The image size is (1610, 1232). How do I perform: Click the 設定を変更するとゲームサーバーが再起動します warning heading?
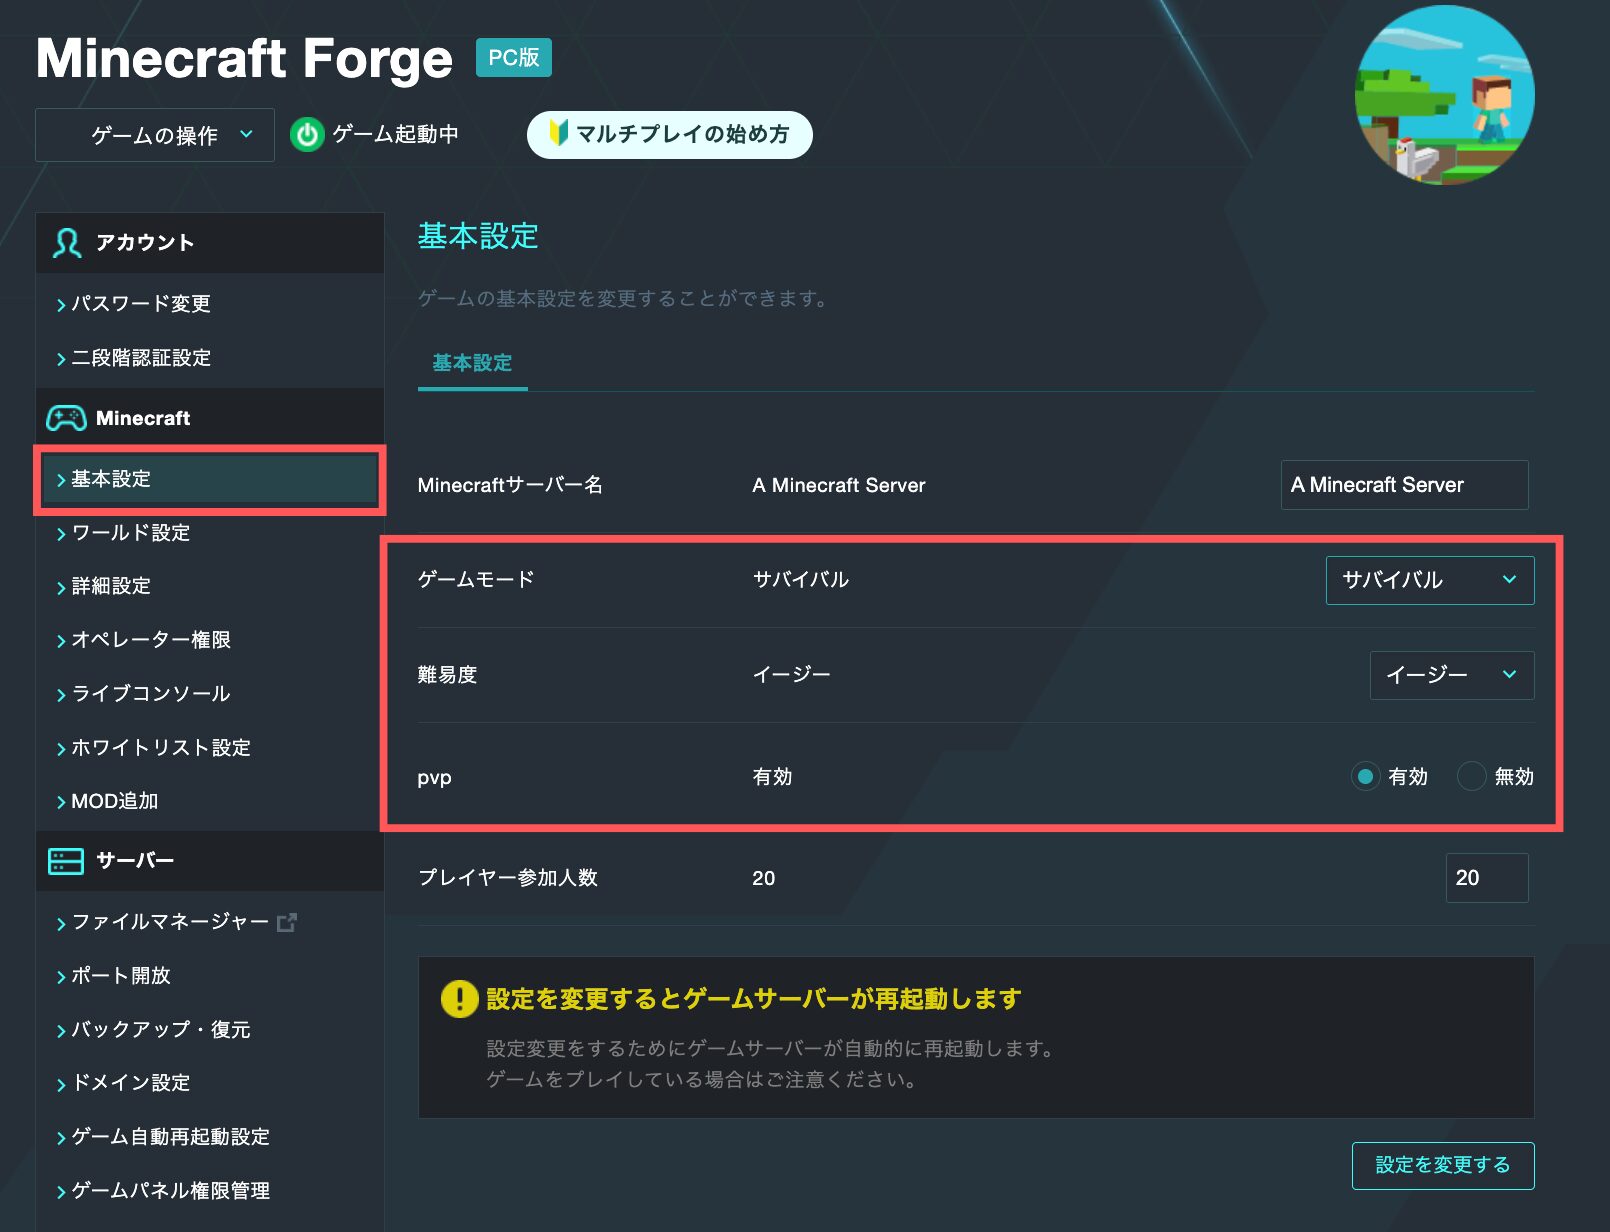[754, 999]
